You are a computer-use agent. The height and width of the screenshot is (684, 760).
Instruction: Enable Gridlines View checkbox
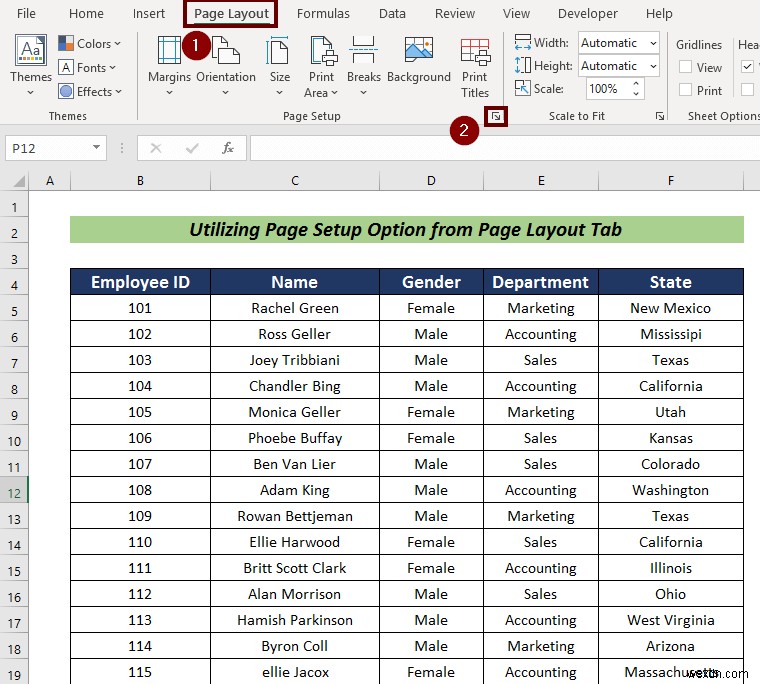[x=685, y=67]
